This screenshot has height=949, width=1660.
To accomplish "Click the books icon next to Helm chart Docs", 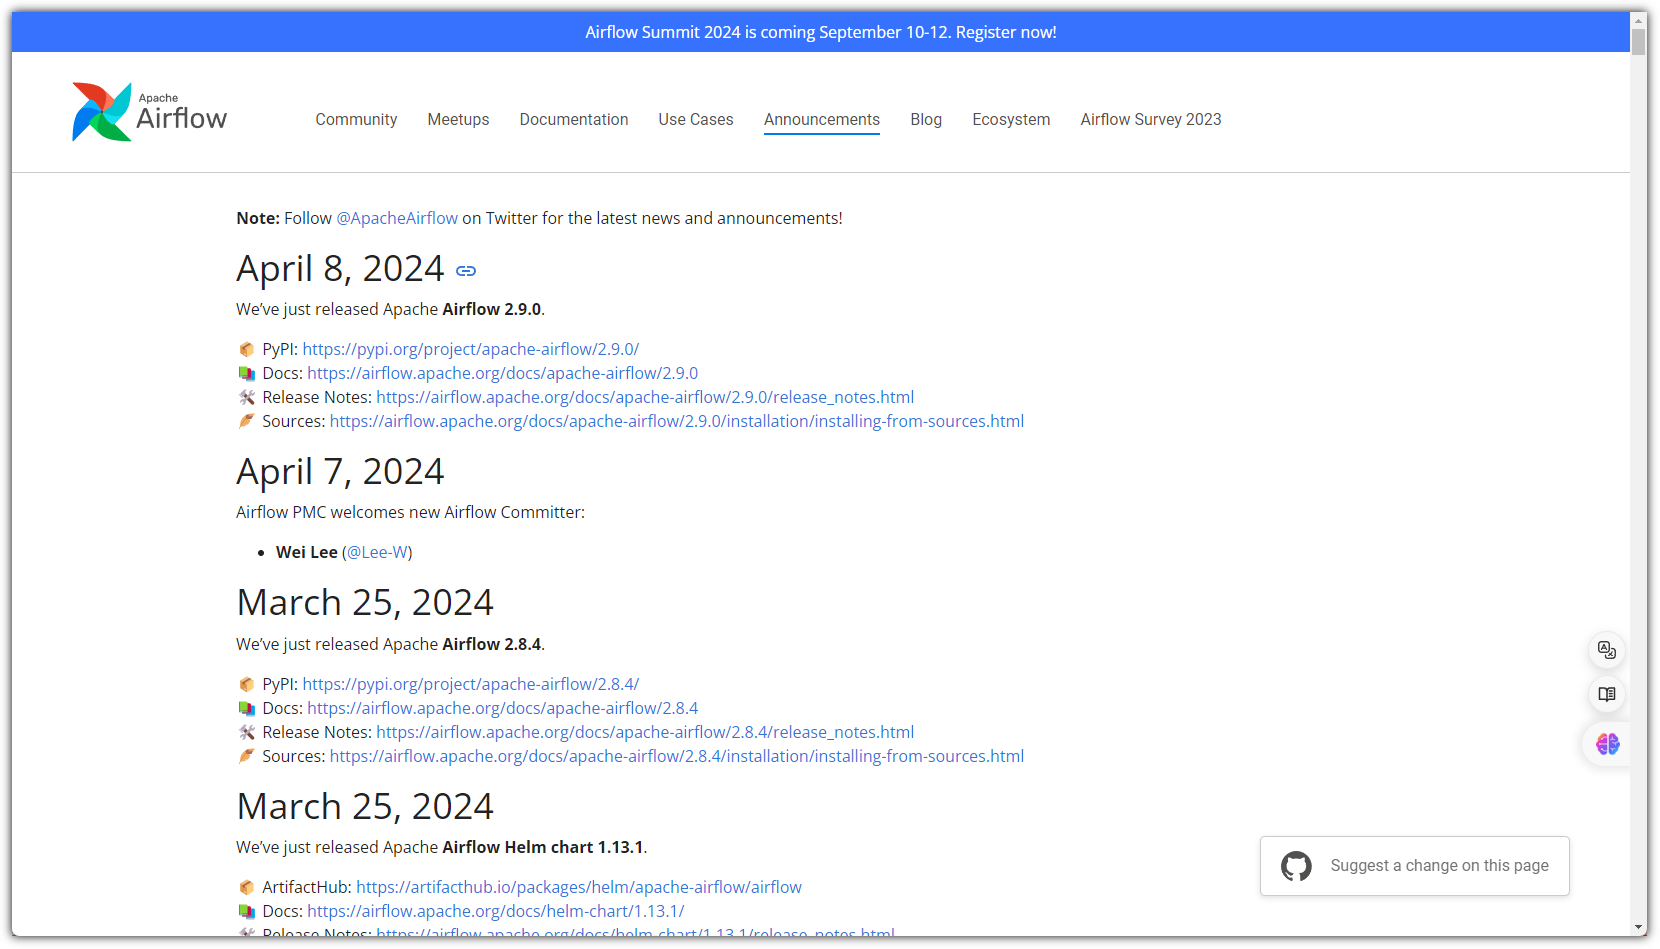I will (x=247, y=911).
